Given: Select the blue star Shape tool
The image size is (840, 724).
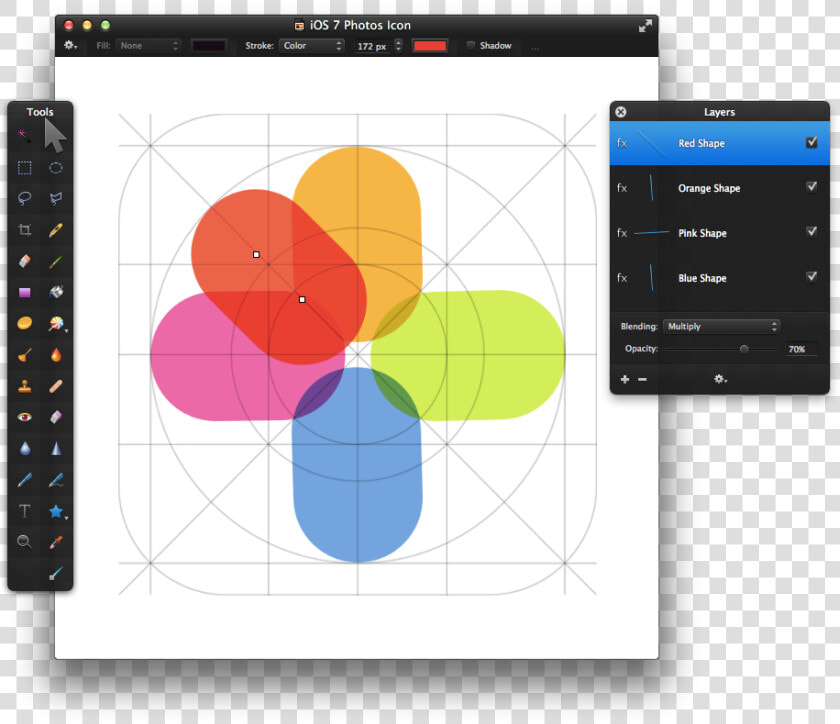Looking at the screenshot, I should click(x=56, y=511).
